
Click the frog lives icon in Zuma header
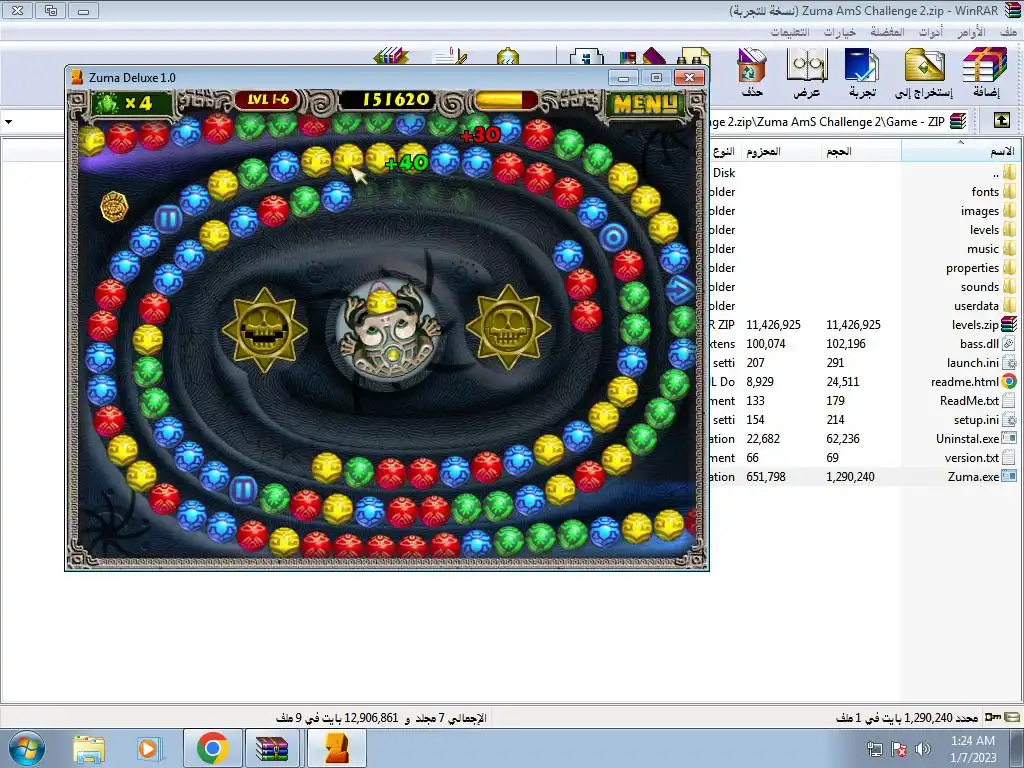106,102
